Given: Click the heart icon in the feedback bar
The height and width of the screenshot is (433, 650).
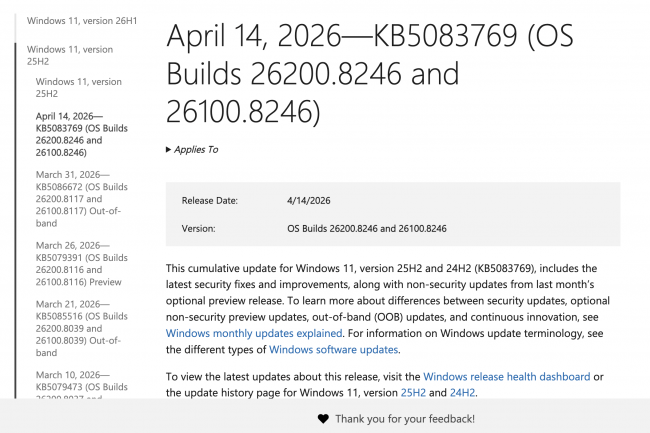Looking at the screenshot, I should tap(322, 418).
